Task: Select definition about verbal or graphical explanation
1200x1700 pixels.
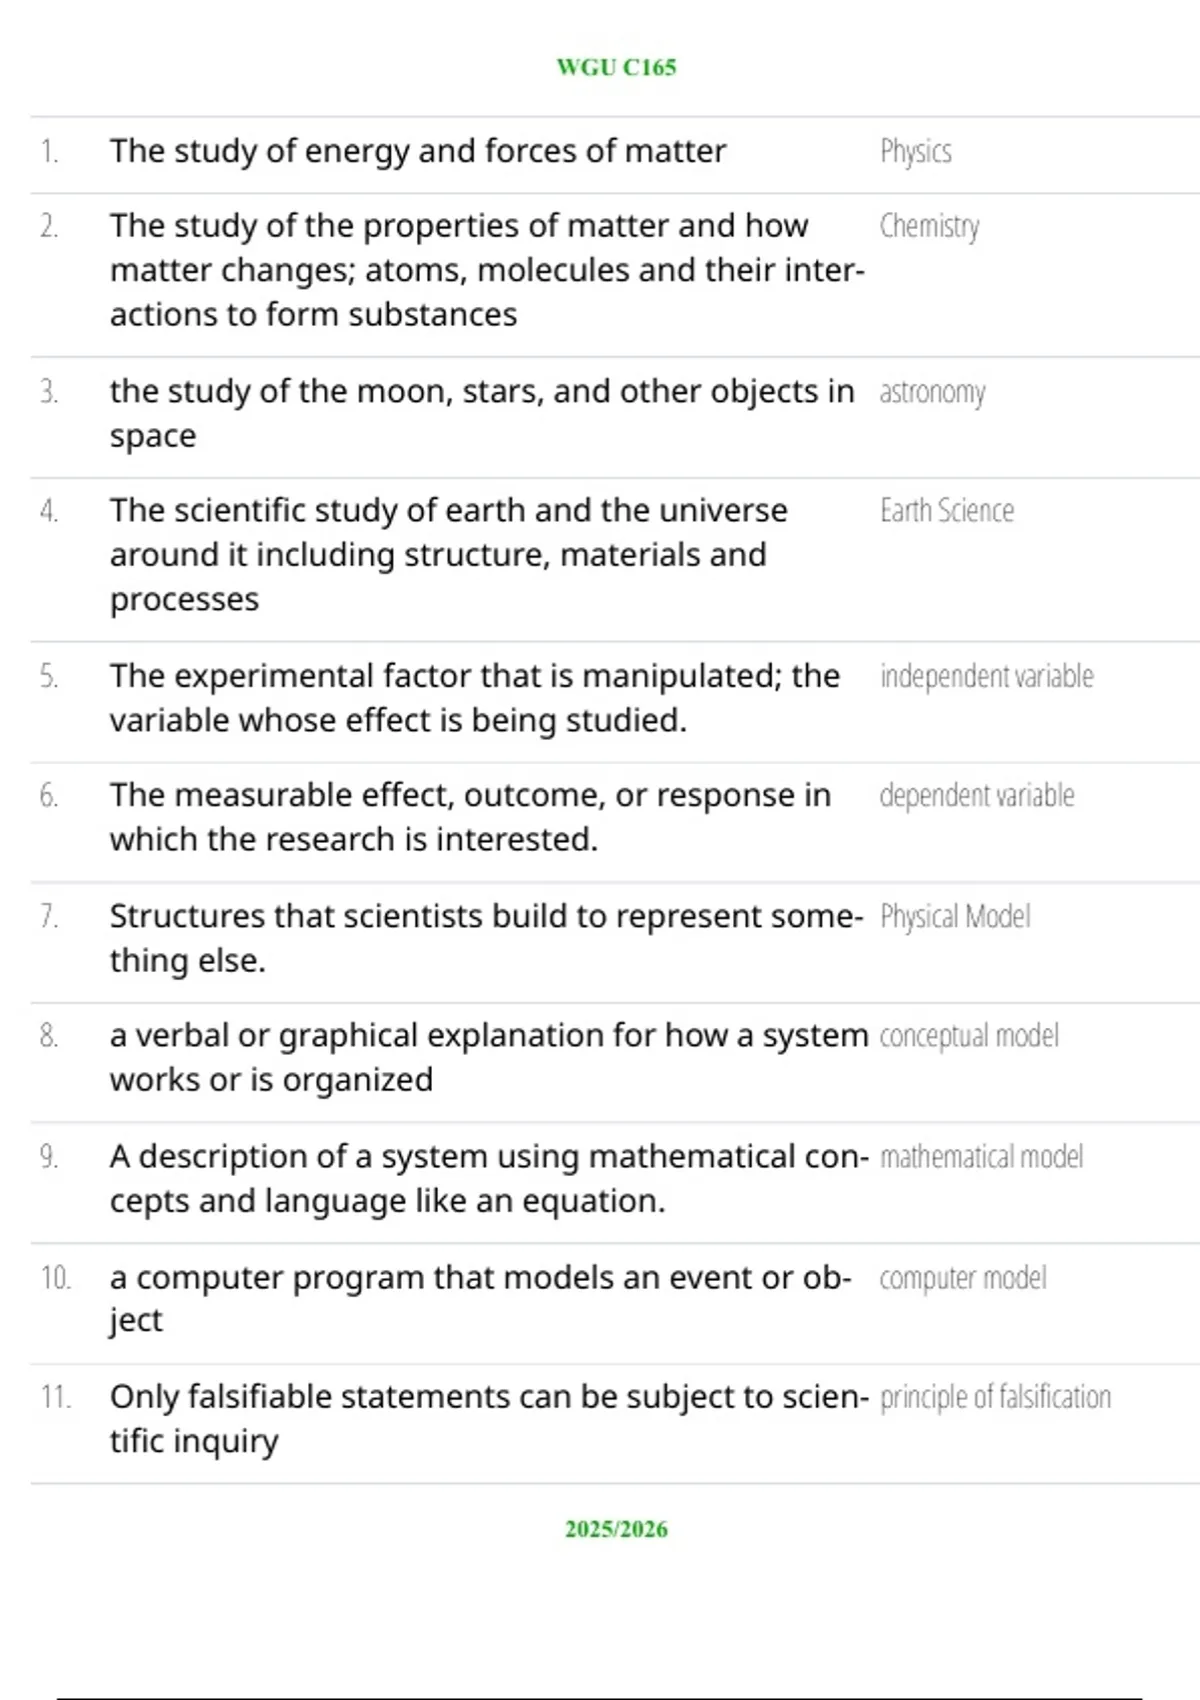Action: click(x=489, y=1057)
